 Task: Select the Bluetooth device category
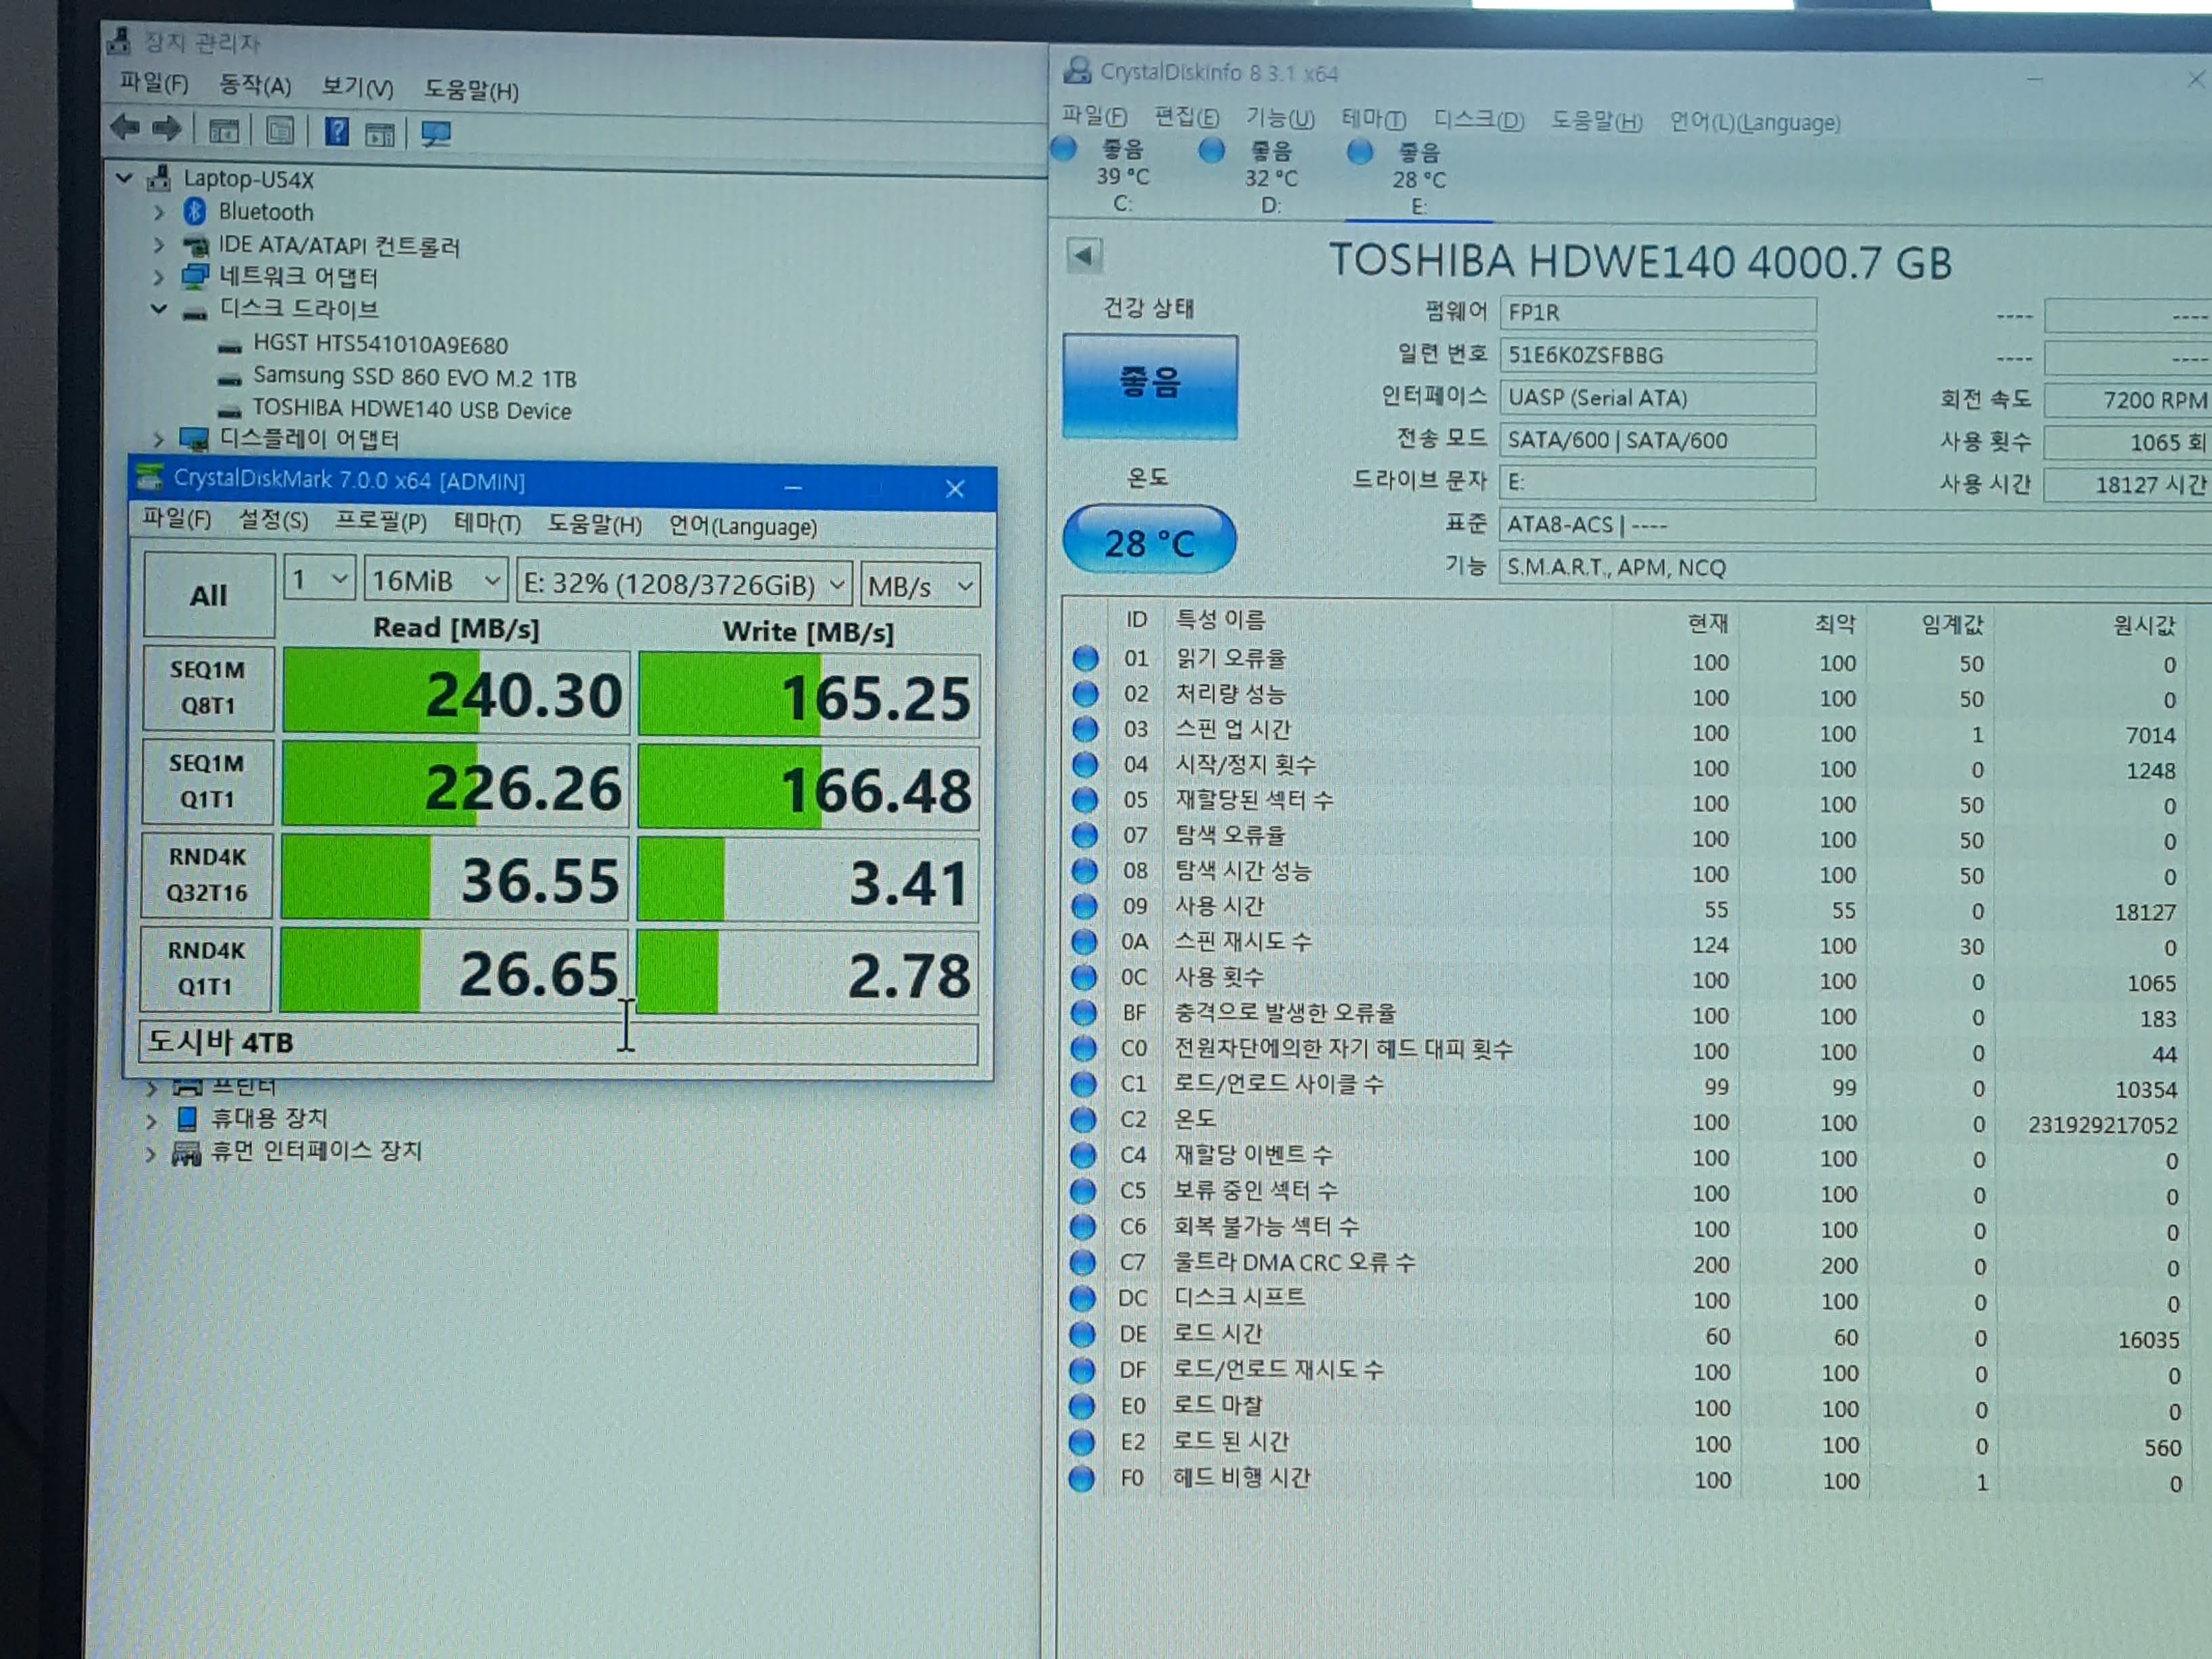(265, 212)
